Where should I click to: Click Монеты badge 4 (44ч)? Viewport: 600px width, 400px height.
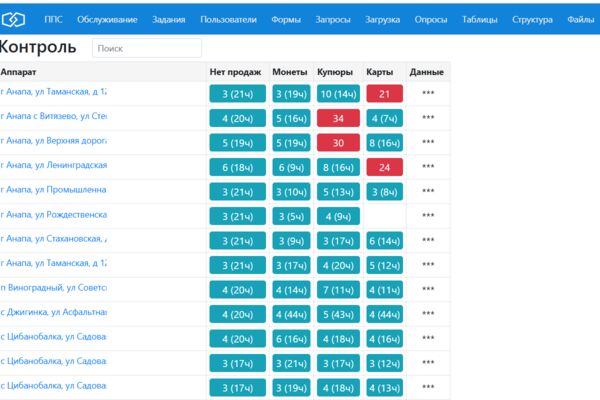click(x=291, y=314)
